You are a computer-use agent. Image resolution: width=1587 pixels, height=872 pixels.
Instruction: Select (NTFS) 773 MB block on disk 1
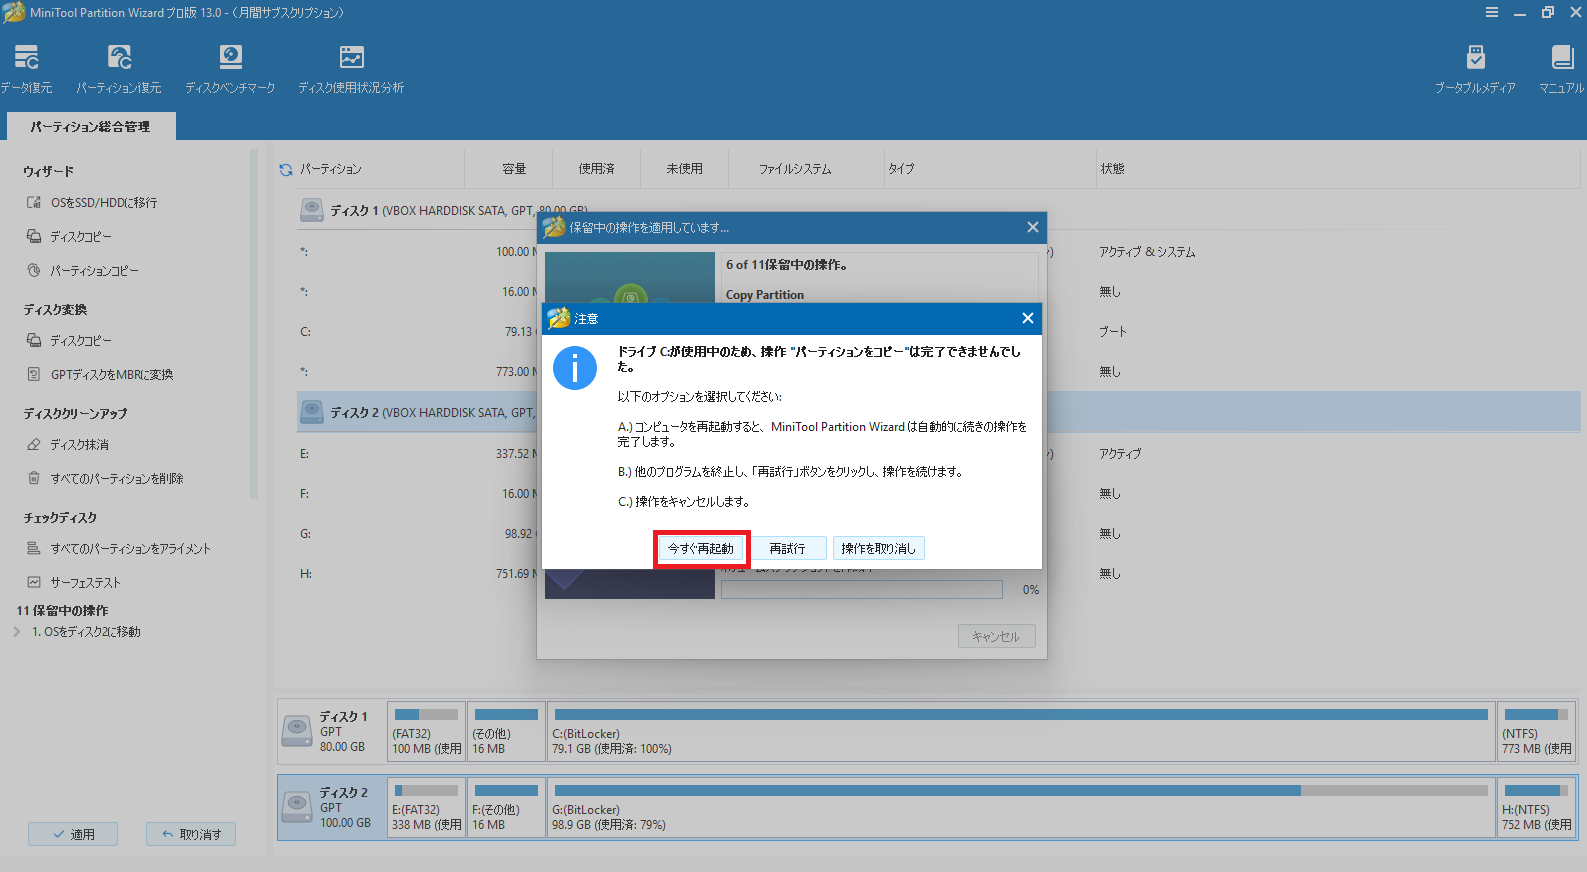1537,731
